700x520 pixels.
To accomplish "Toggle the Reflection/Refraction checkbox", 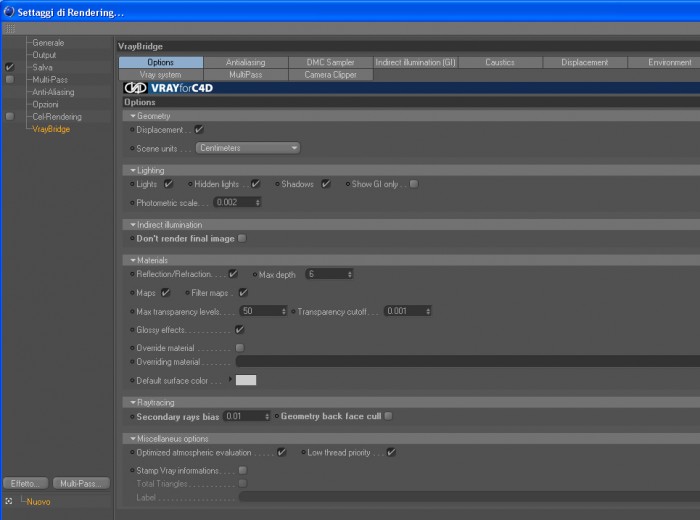I will [233, 274].
